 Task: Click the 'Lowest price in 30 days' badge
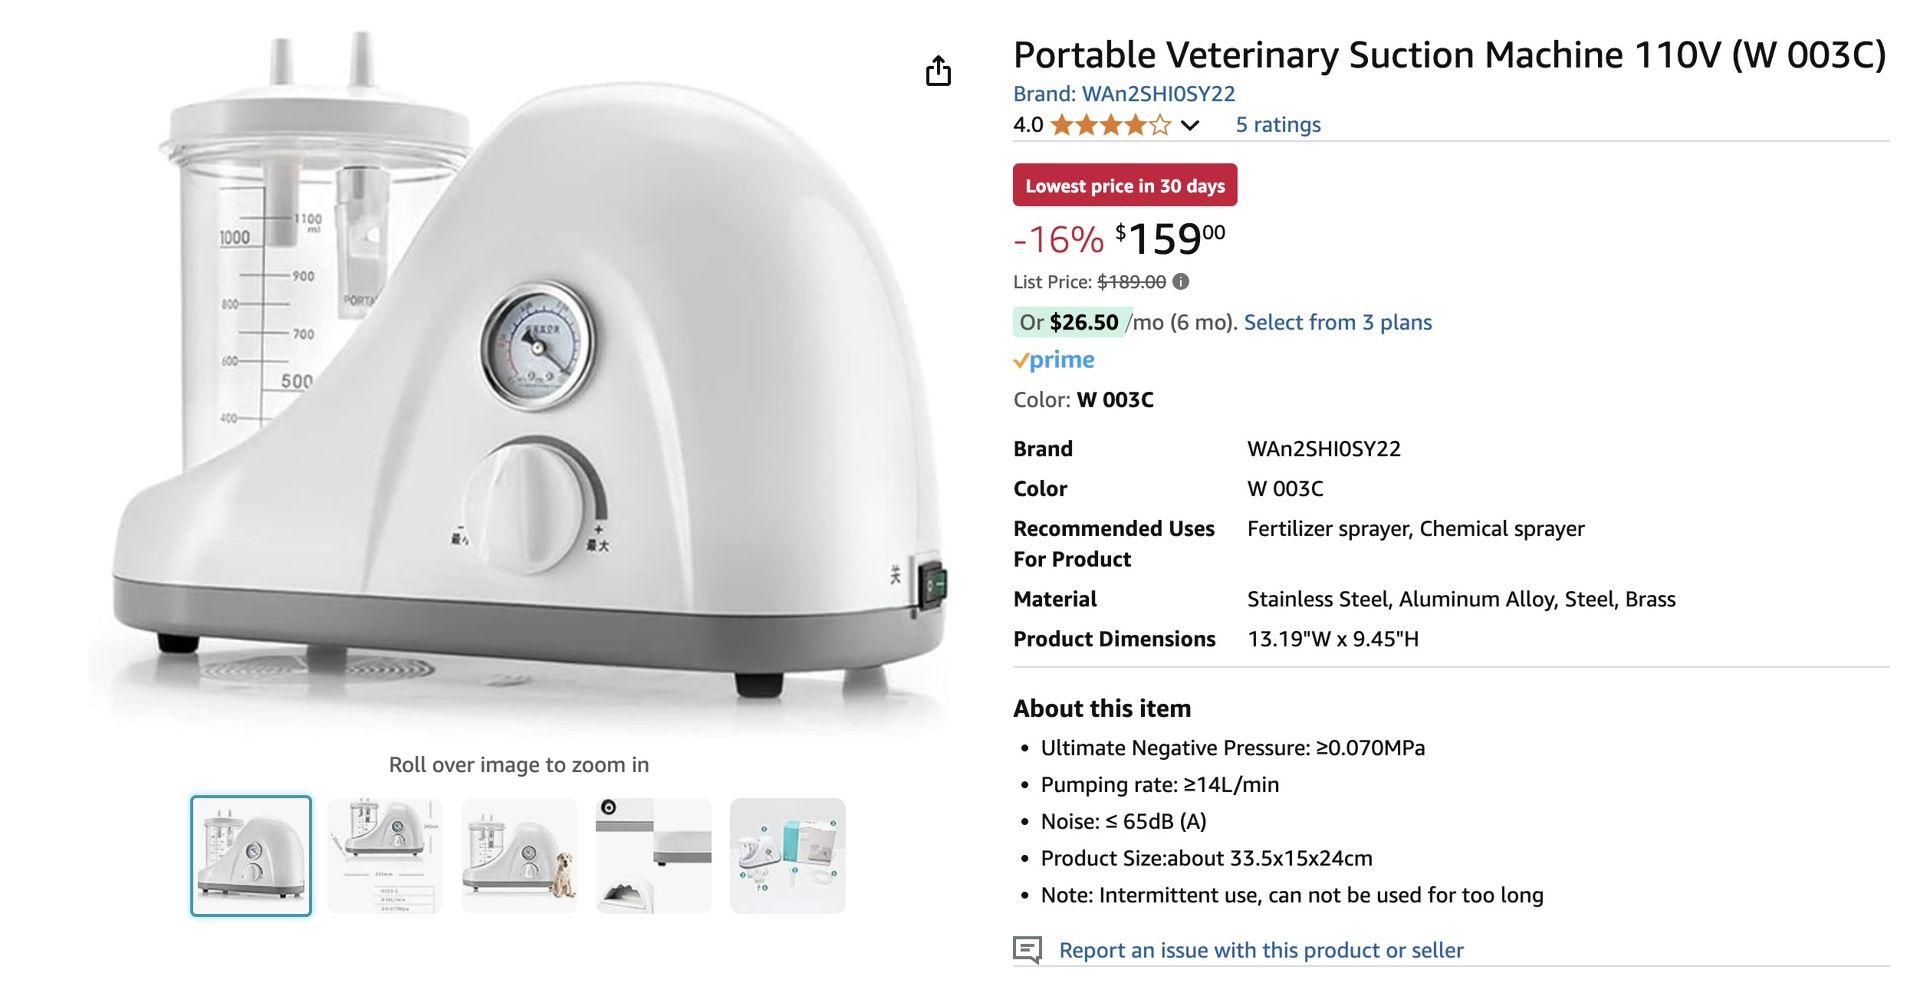[x=1124, y=185]
